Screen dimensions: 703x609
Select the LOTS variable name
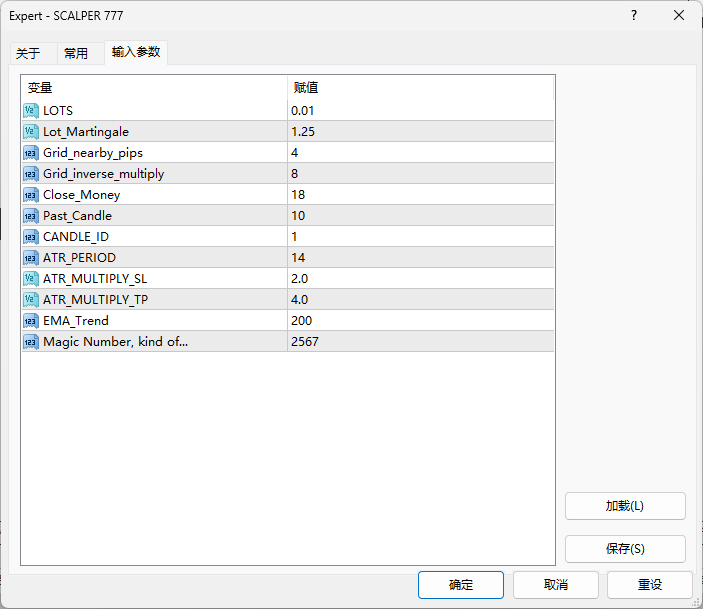click(58, 111)
